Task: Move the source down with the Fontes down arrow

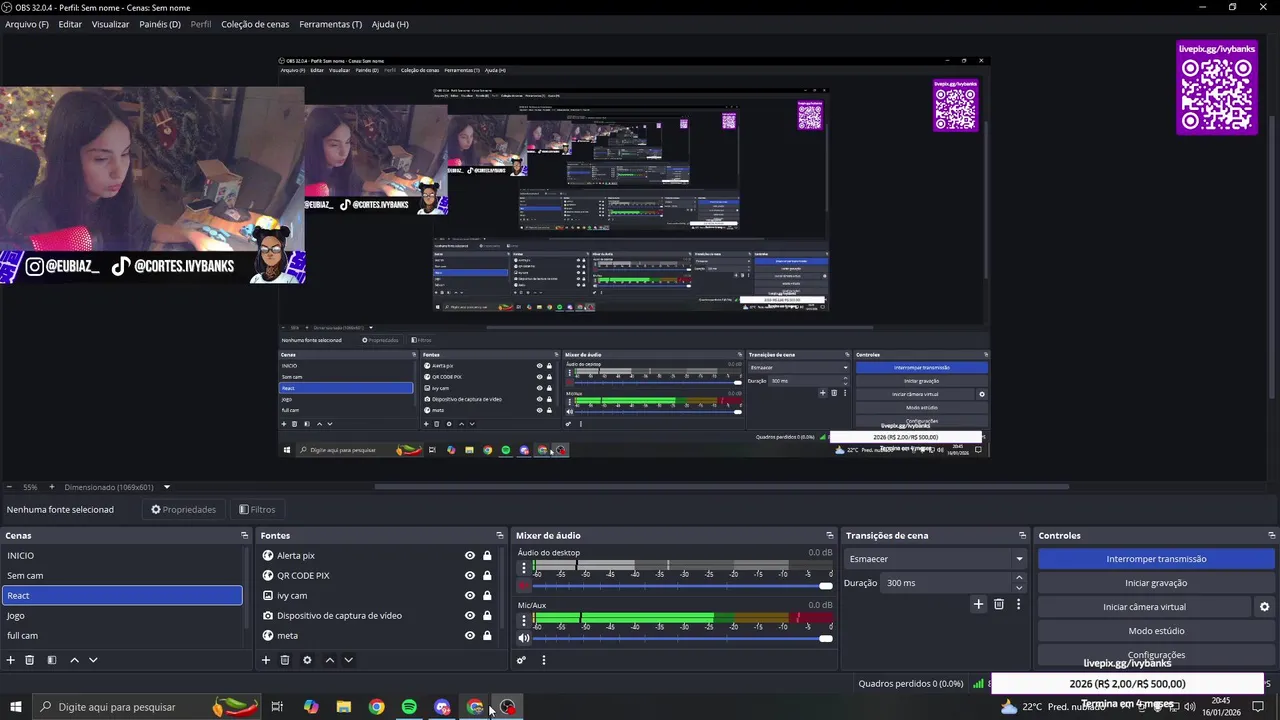Action: (x=348, y=660)
